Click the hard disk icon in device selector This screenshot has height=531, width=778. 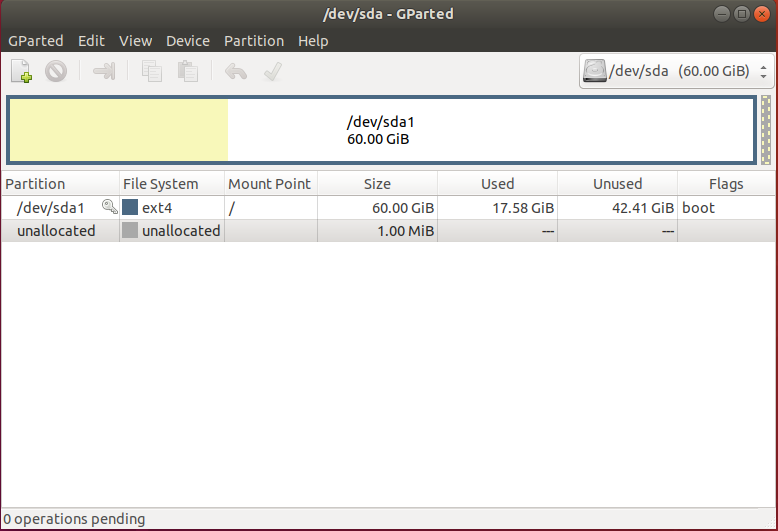coord(594,70)
